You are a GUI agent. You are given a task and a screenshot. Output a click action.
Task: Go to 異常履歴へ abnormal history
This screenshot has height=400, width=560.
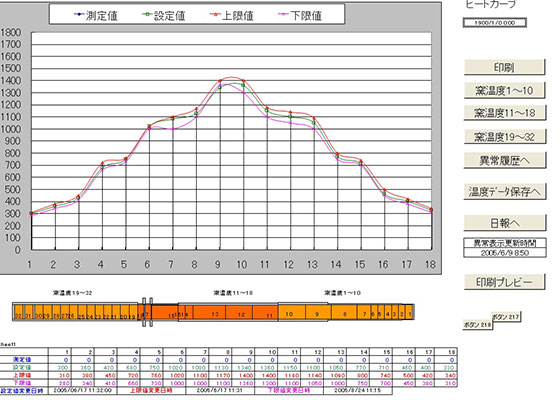tap(504, 161)
